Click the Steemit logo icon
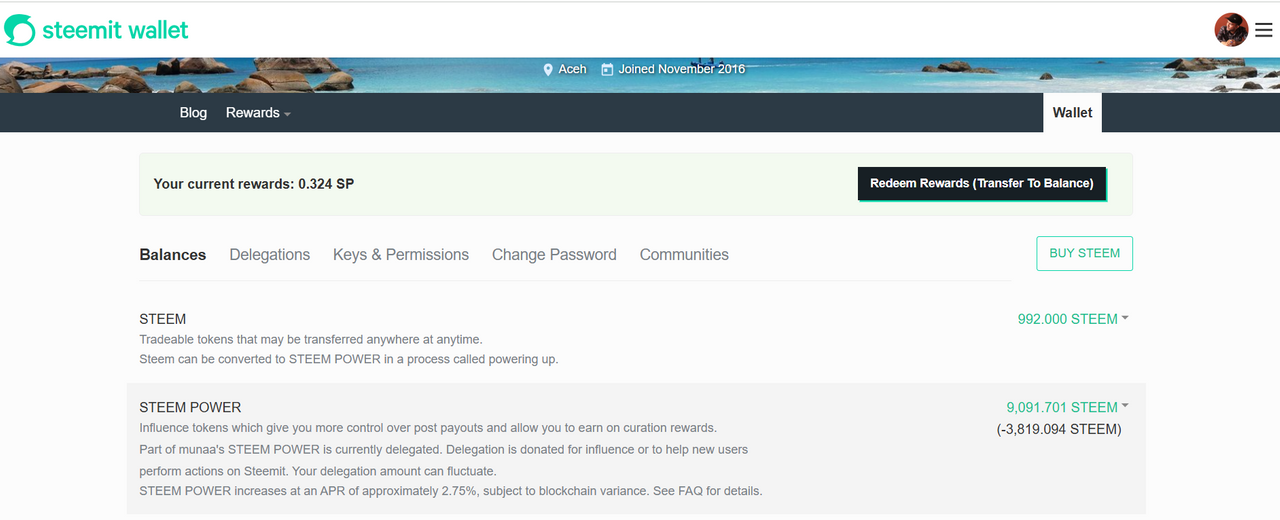 (x=19, y=30)
